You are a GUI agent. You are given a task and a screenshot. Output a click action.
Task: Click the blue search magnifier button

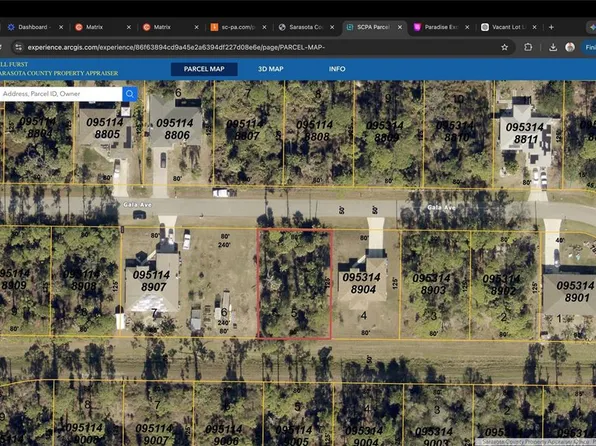[x=130, y=94]
